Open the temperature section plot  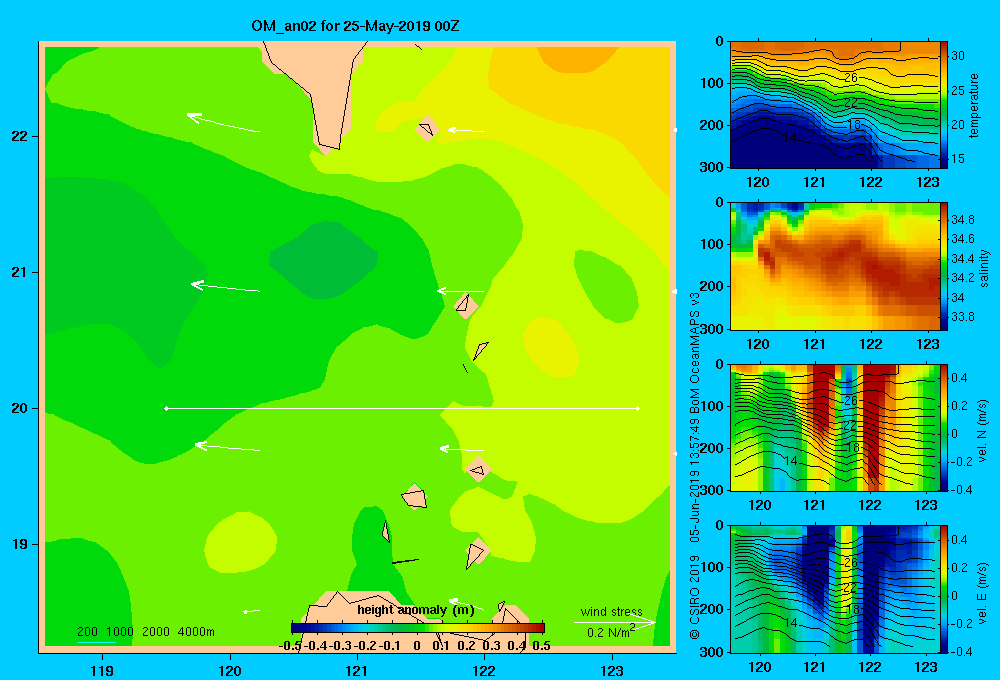point(835,105)
